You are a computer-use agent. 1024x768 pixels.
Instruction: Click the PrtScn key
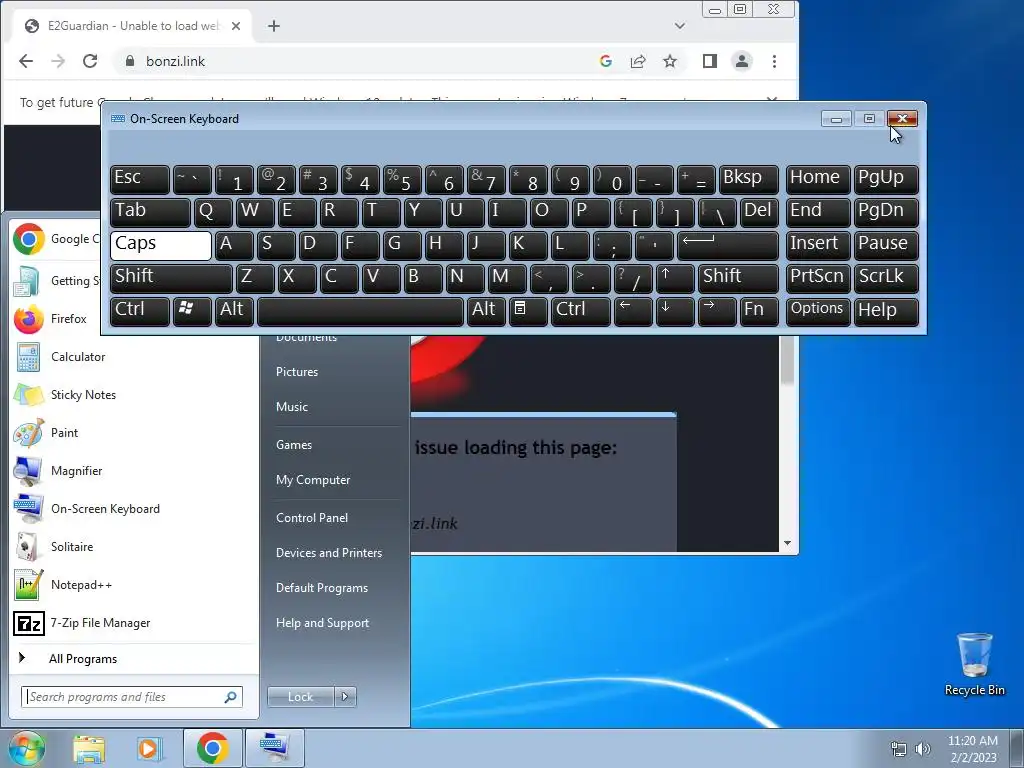[818, 278]
